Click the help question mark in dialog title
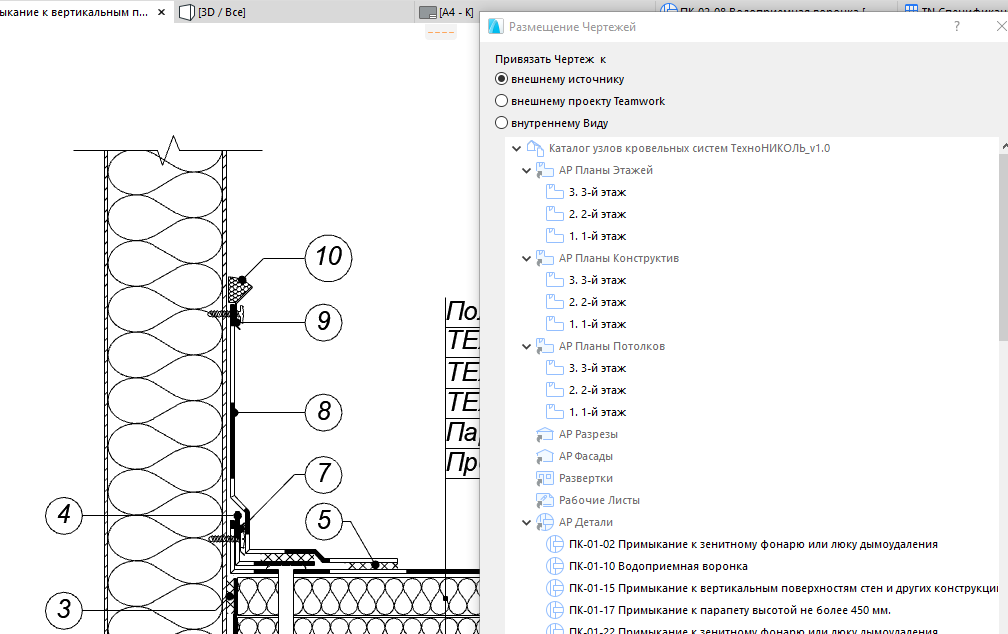 click(x=958, y=27)
